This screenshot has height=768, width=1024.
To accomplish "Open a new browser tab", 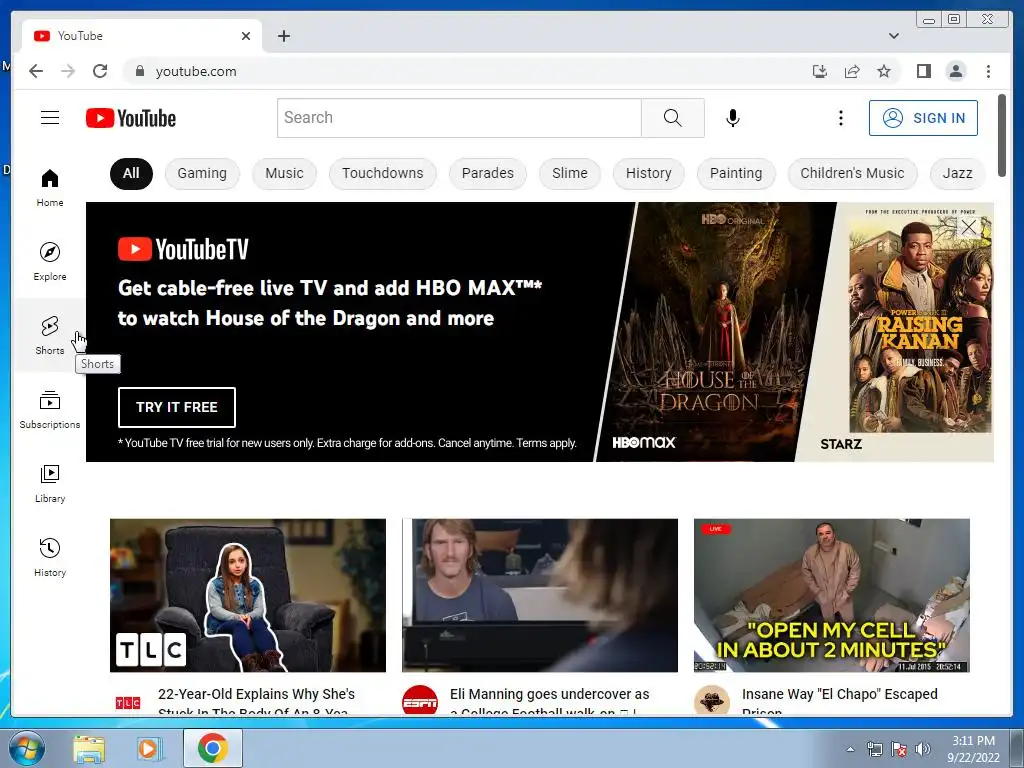I will [283, 36].
